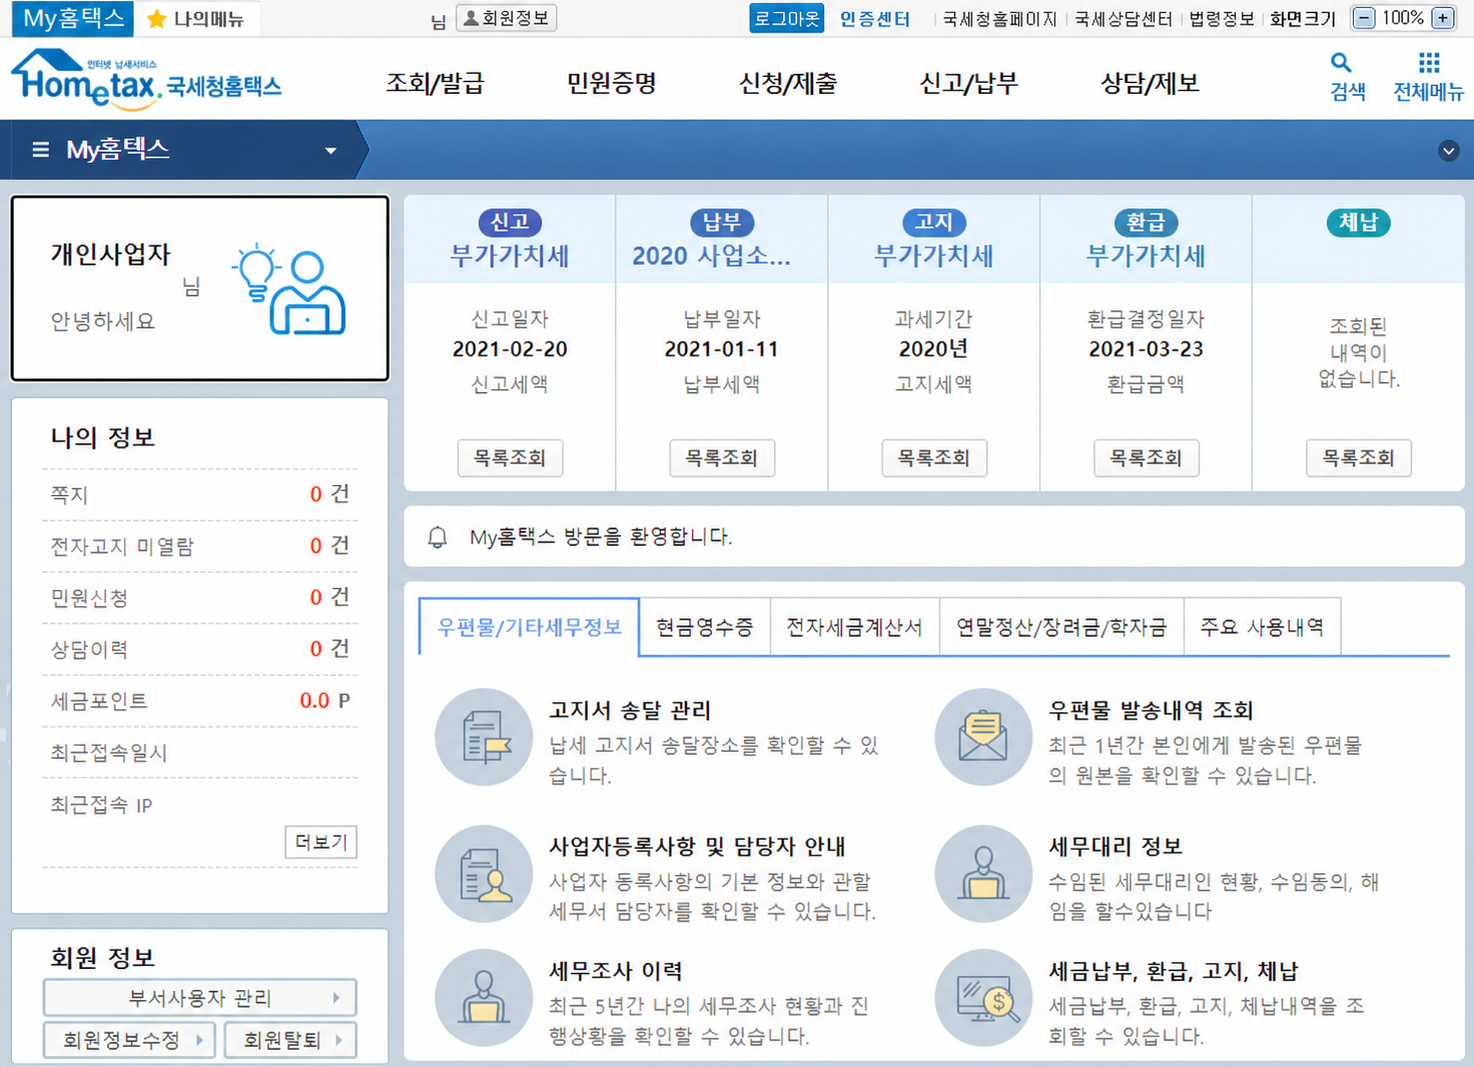Click the 사업자등록사항 및 담당자 안내 icon
The image size is (1474, 1067).
coord(484,874)
